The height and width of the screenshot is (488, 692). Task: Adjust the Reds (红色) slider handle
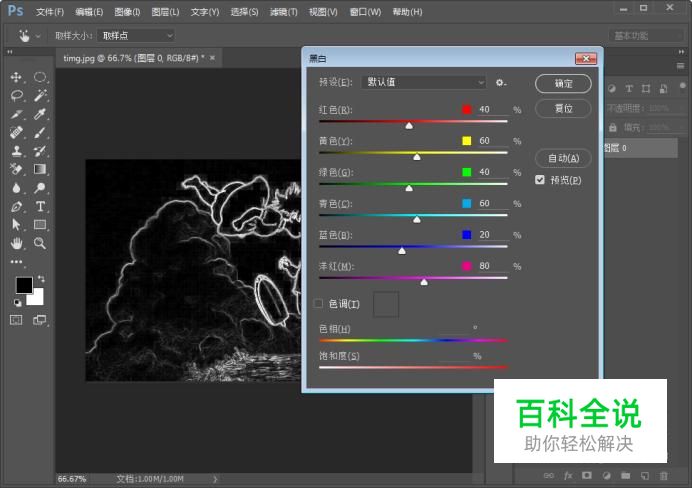coord(409,126)
